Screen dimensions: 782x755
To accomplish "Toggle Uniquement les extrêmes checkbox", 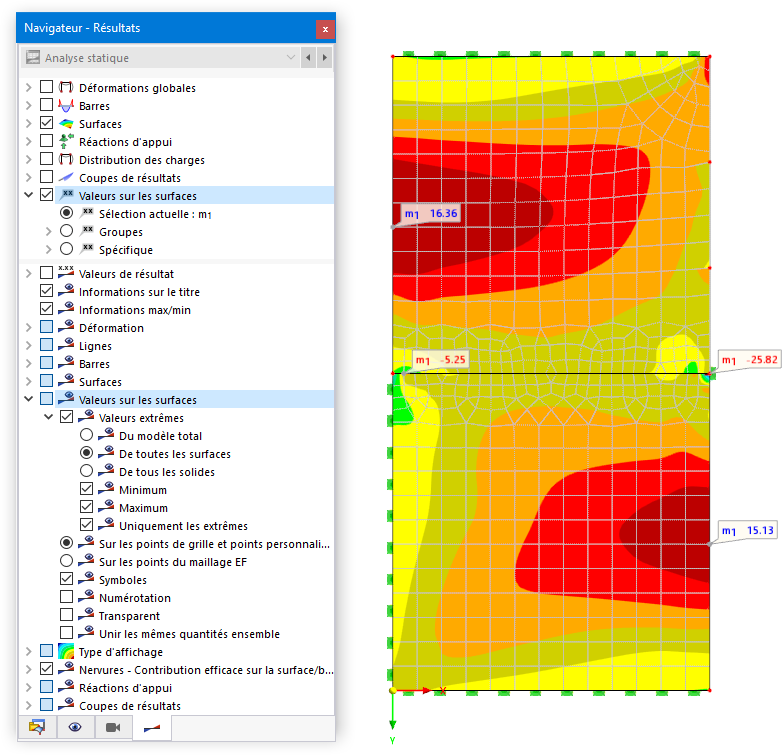I will 86,525.
